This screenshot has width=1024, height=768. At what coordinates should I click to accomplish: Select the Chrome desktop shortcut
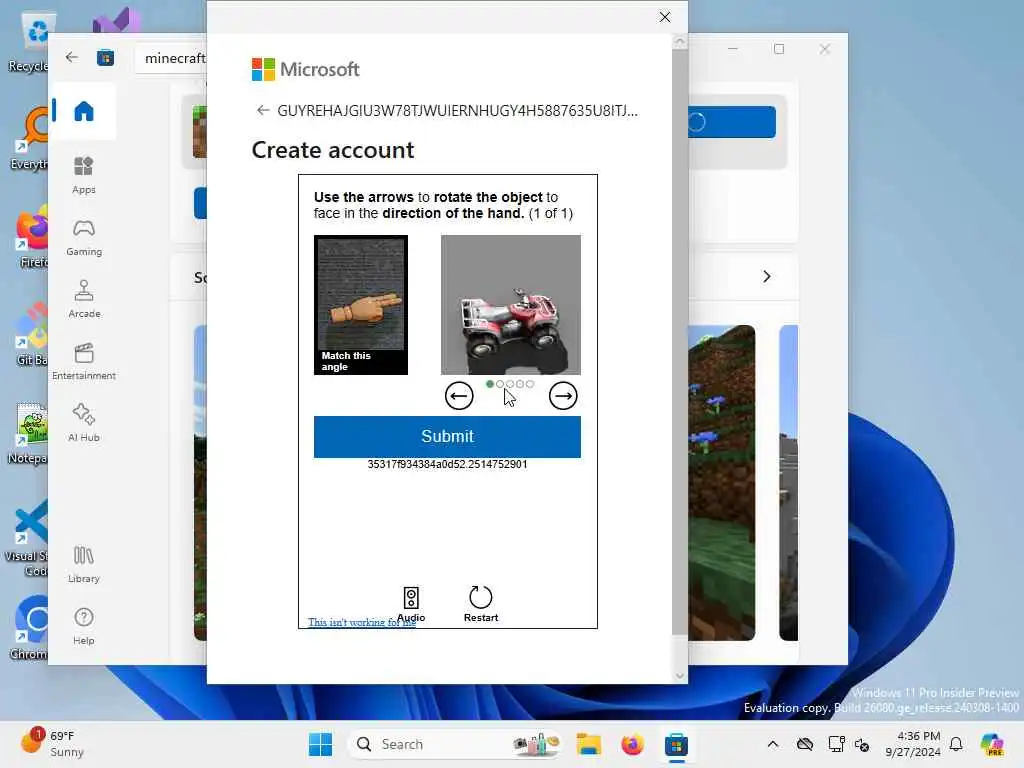[29, 627]
